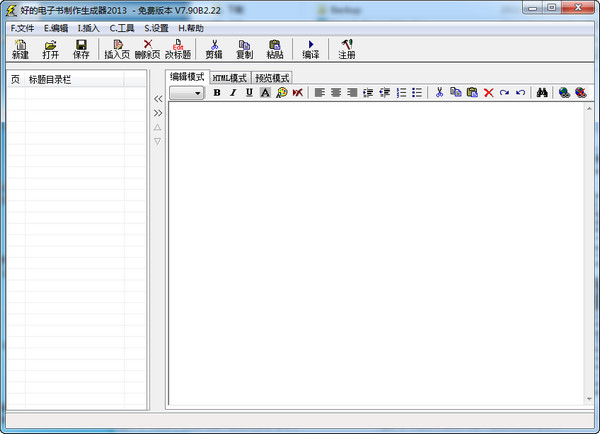
Task: Collapse panel with the << arrows
Action: (157, 99)
